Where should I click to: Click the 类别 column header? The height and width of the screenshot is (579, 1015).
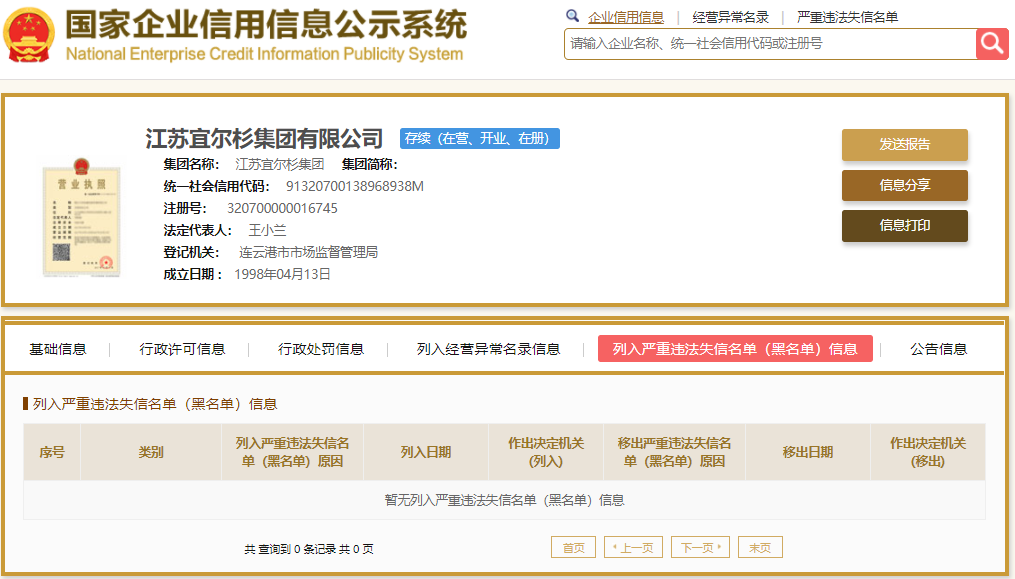click(x=151, y=452)
